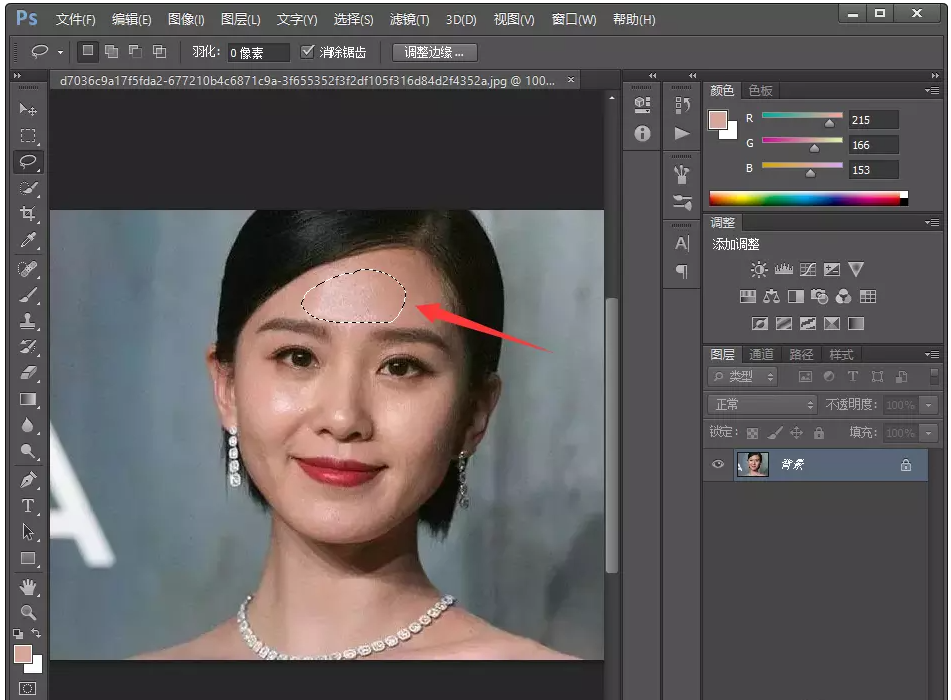Image resolution: width=951 pixels, height=700 pixels.
Task: Select the Clone Stamp tool
Action: pos(28,321)
